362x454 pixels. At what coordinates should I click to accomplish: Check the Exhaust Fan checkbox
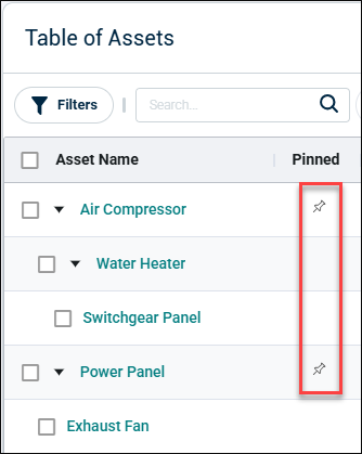47,427
